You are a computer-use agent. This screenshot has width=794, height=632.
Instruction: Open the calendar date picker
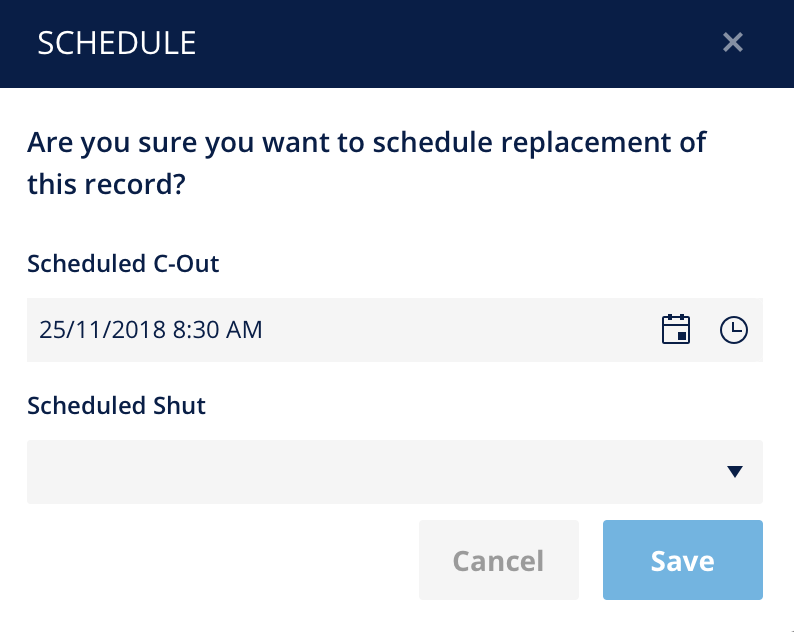(x=676, y=330)
